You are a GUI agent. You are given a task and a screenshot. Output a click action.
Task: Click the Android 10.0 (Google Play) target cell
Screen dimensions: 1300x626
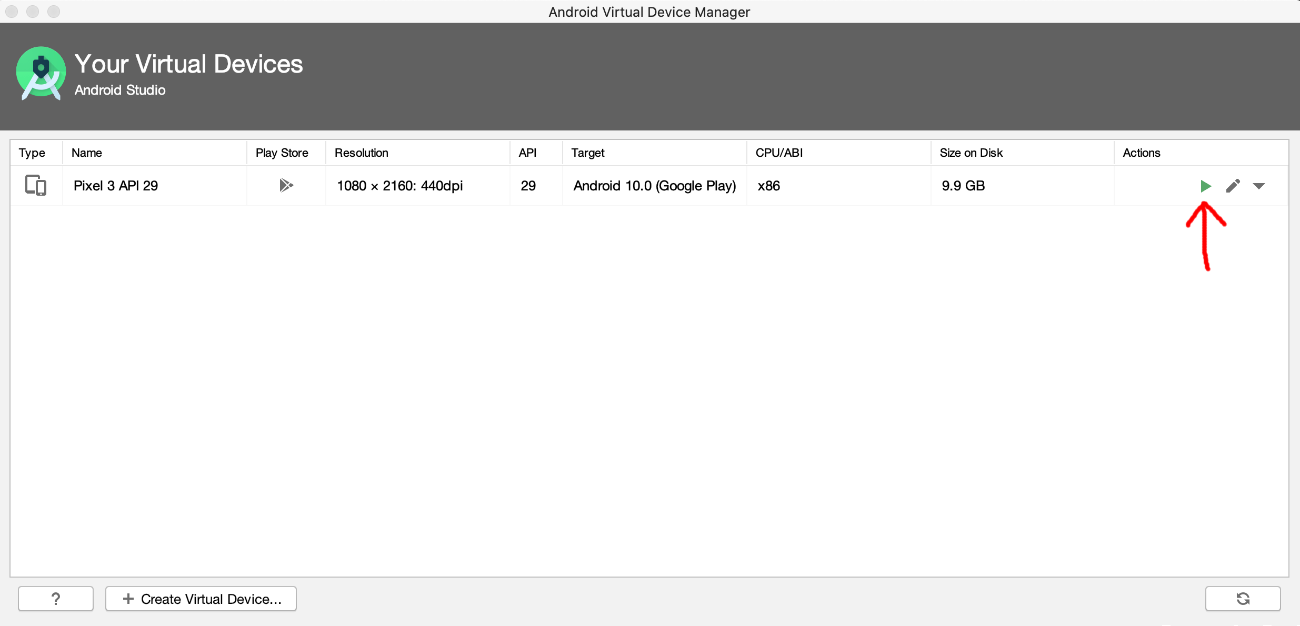click(x=655, y=186)
